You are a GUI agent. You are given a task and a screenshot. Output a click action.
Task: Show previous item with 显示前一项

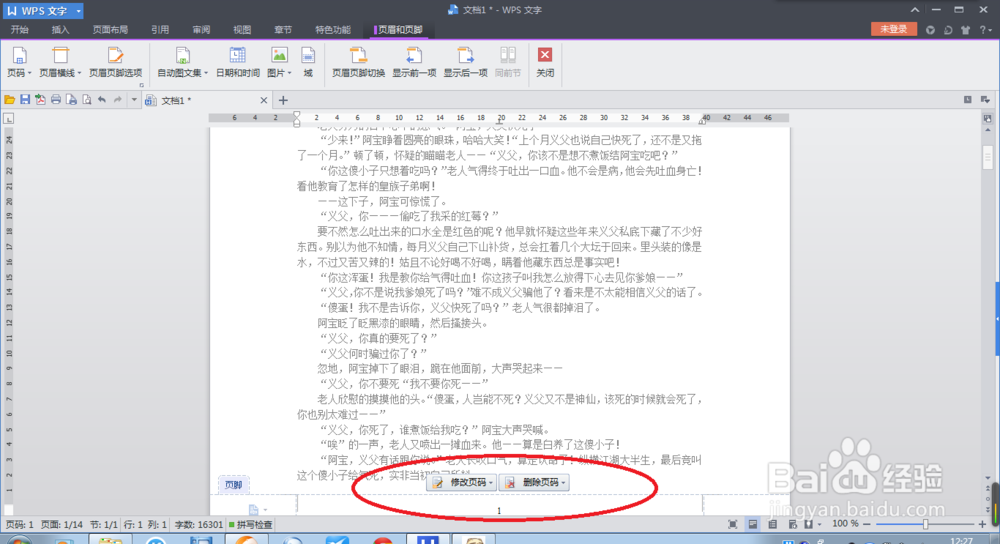point(414,62)
